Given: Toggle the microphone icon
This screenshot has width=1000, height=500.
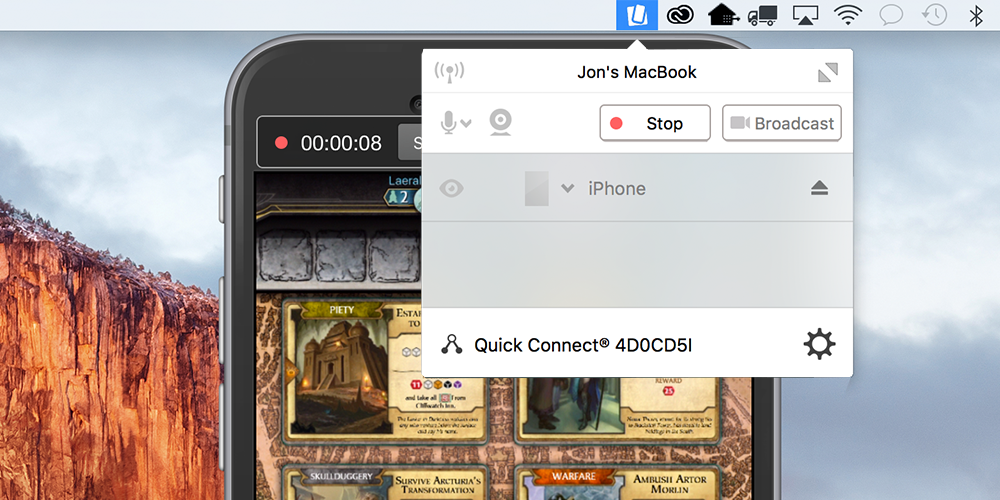Looking at the screenshot, I should 449,122.
